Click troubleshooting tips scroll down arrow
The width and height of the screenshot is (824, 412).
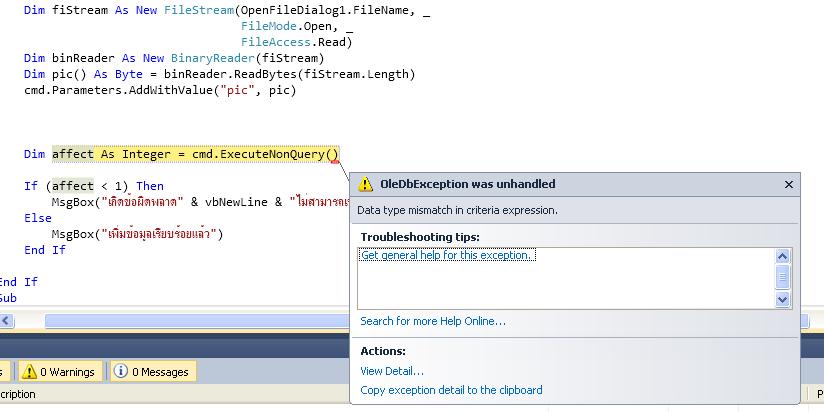pyautogui.click(x=783, y=299)
